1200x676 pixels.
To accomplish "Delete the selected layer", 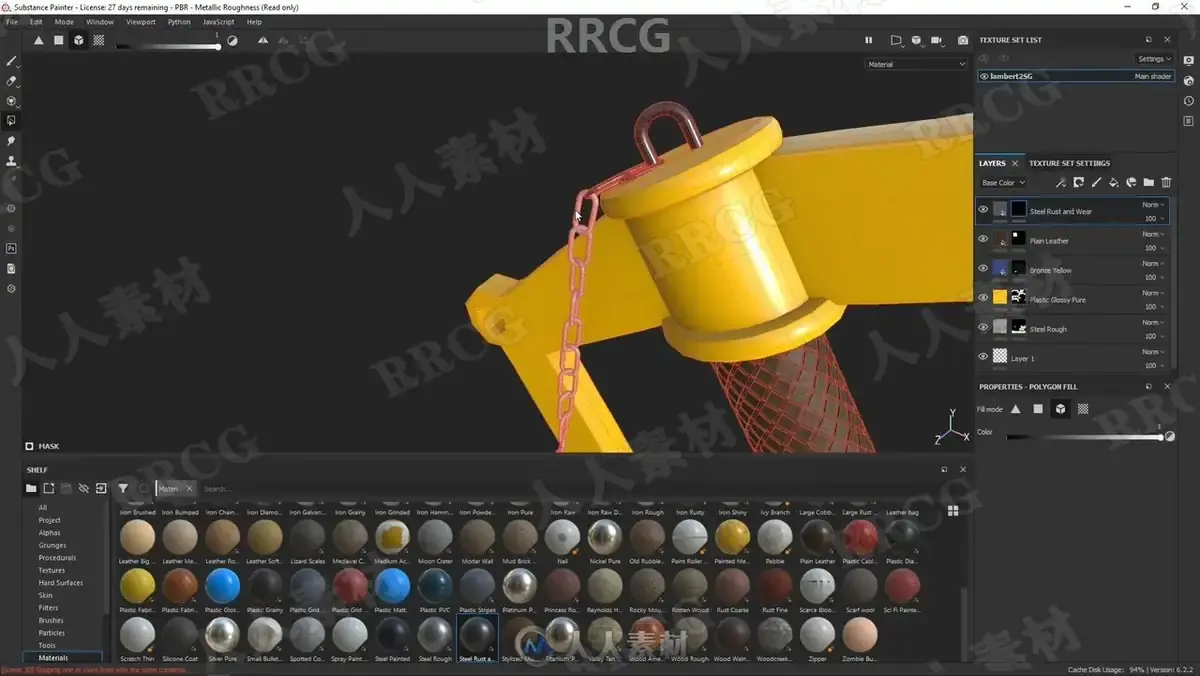I will point(1166,183).
